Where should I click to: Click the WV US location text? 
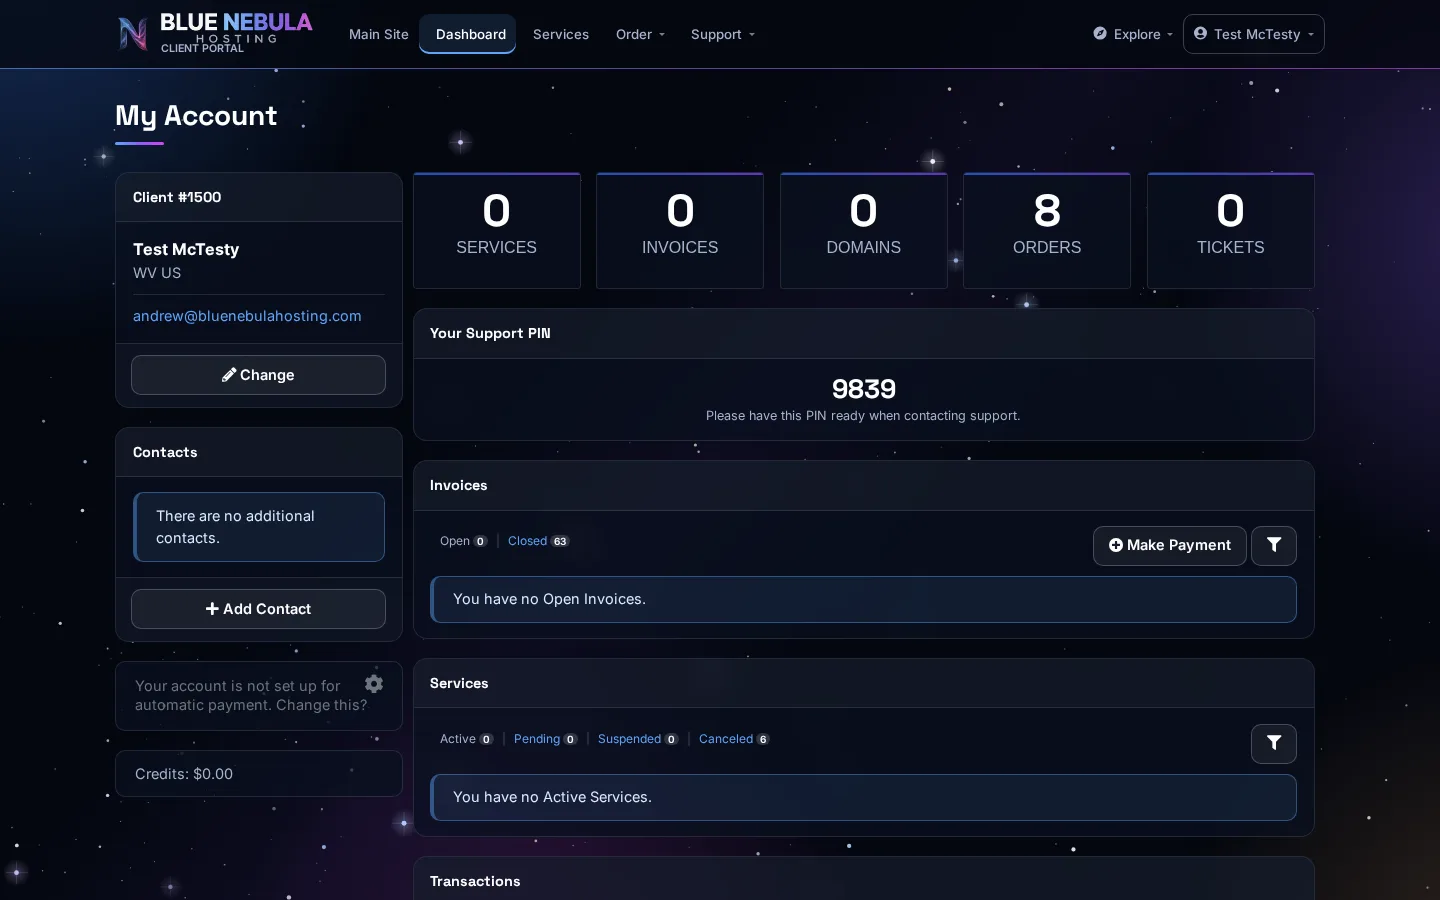pos(157,273)
